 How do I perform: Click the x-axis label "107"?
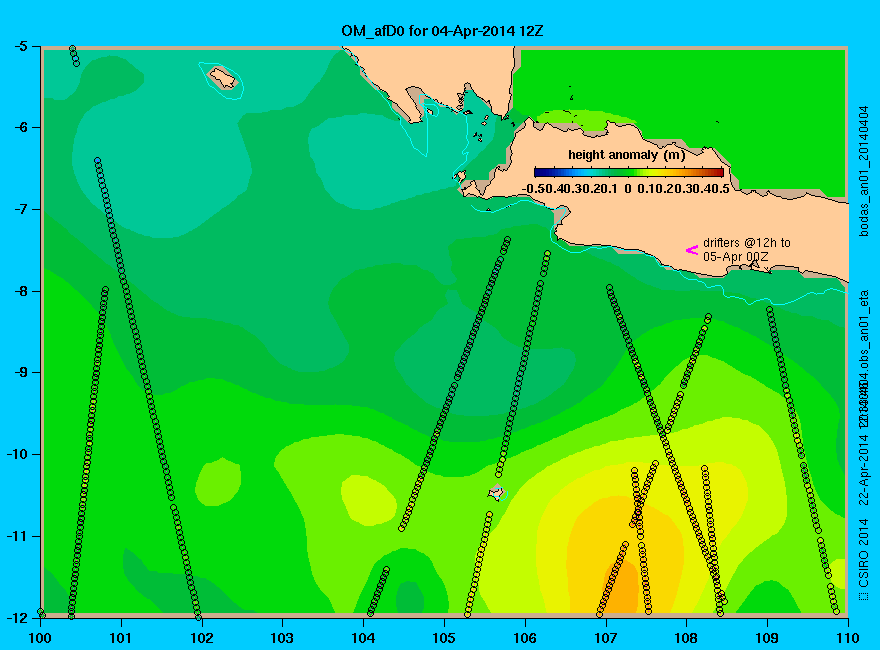click(x=606, y=638)
